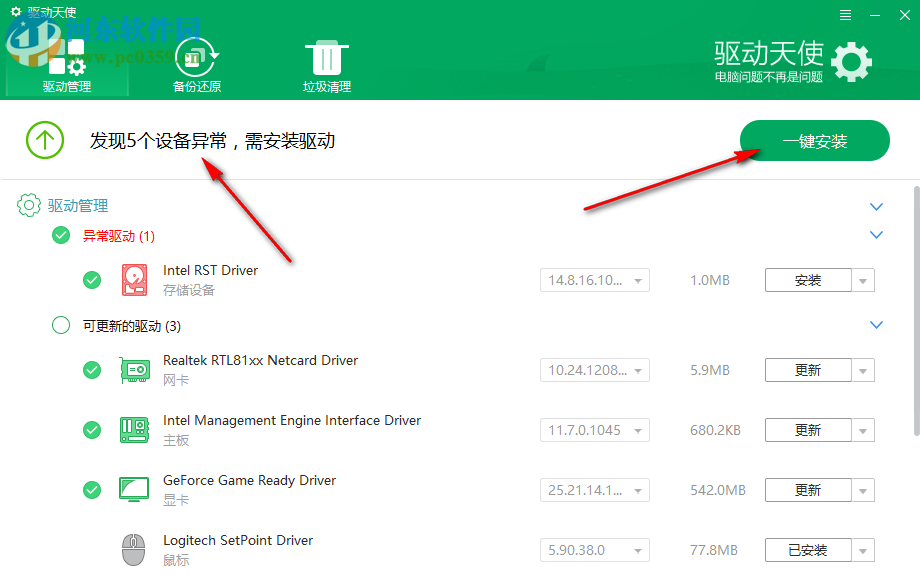Image resolution: width=920 pixels, height=580 pixels.
Task: Deselect the GeForce Game Ready Driver checkbox
Action: click(x=92, y=490)
